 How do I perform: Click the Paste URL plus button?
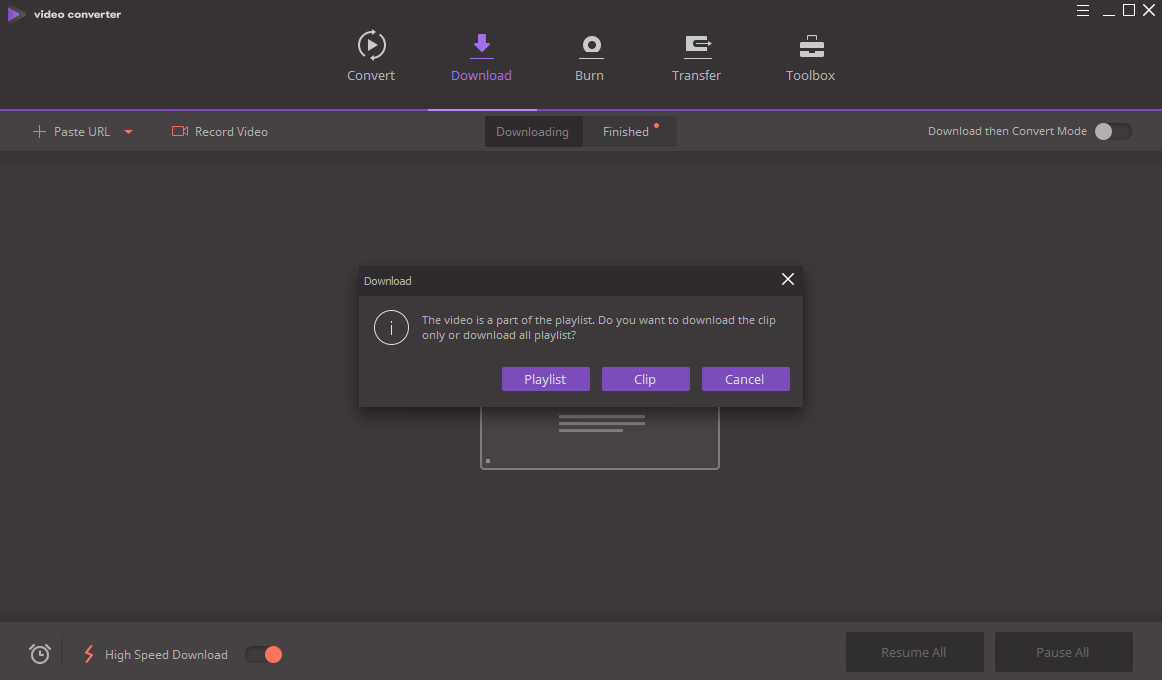39,131
